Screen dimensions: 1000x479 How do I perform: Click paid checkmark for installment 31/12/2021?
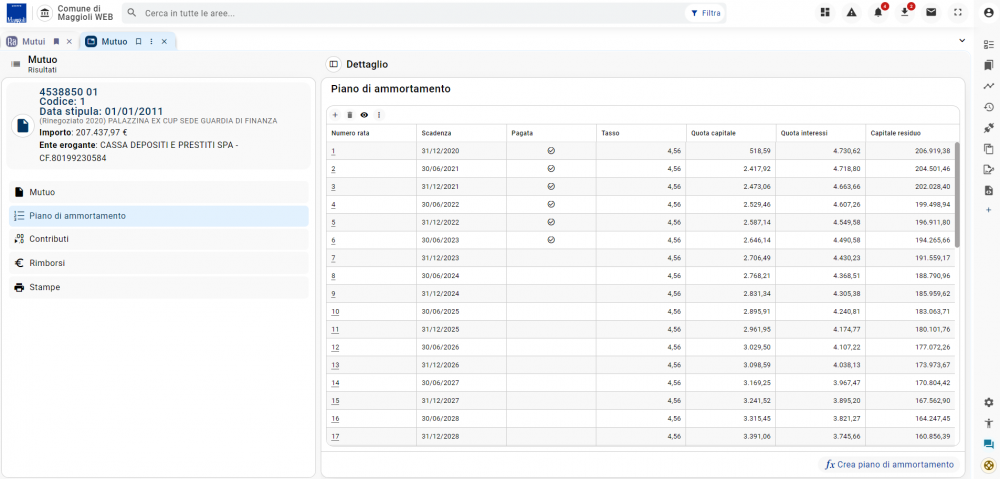(551, 186)
